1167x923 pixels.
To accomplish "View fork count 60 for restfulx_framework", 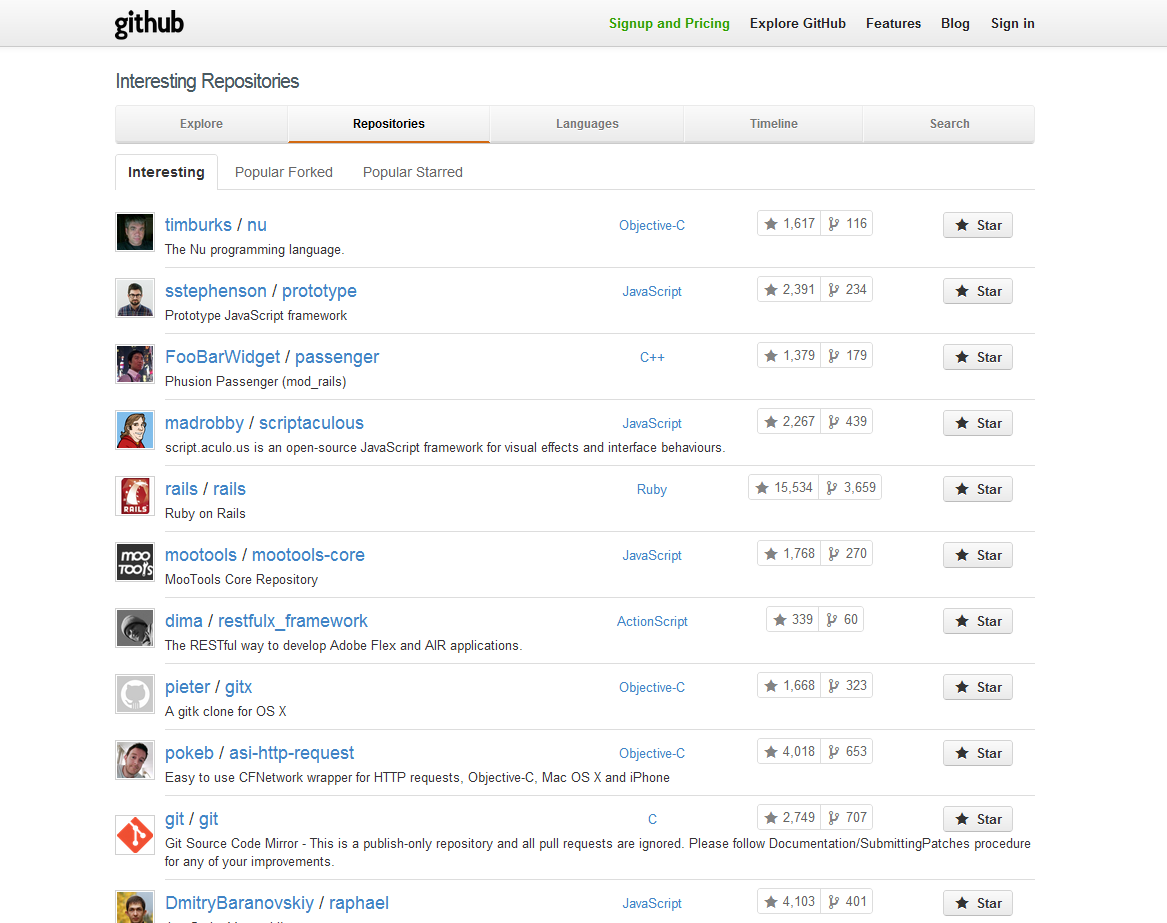I will click(842, 619).
